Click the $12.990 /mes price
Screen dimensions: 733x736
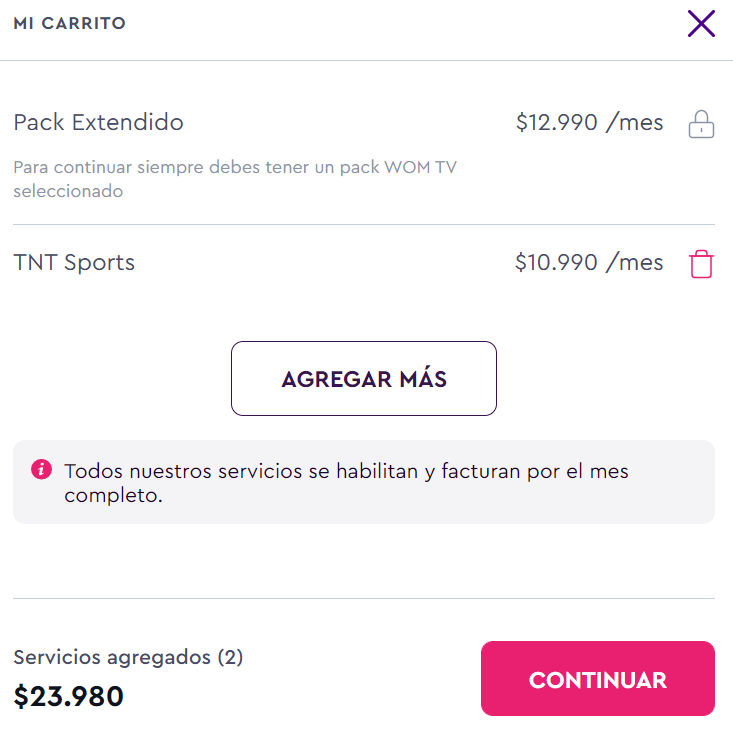click(589, 123)
